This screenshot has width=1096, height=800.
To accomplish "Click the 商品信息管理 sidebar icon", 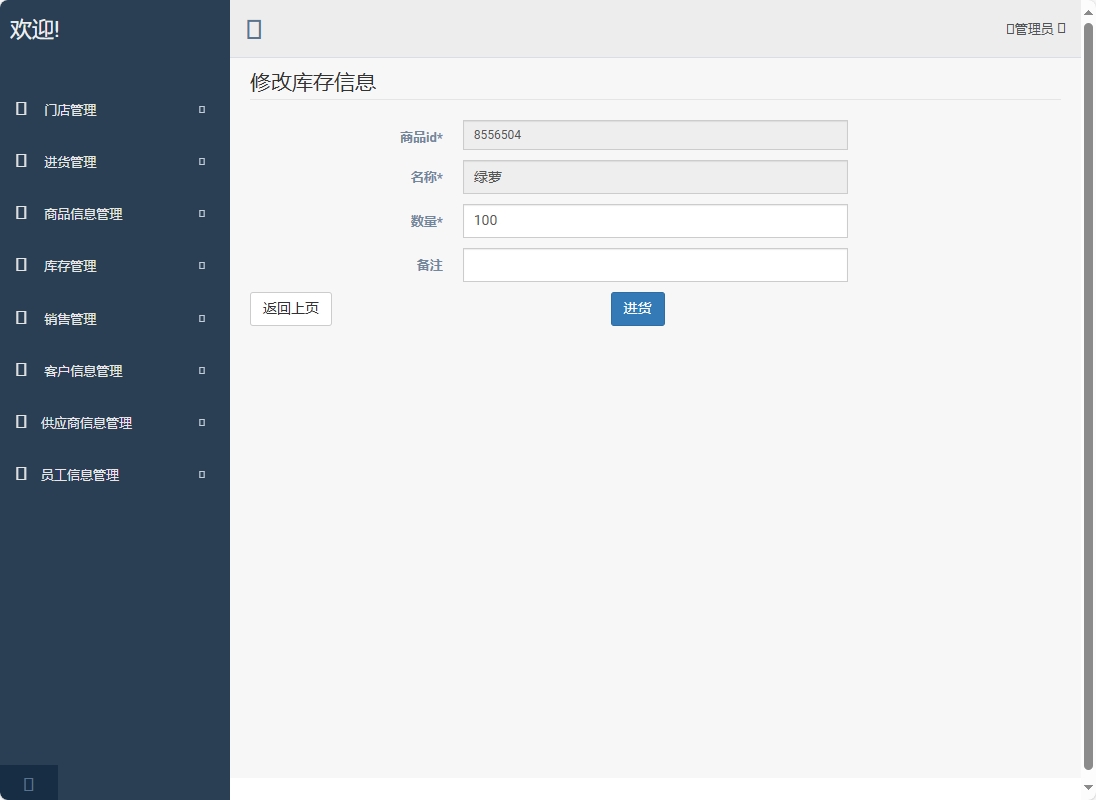I will coord(20,213).
